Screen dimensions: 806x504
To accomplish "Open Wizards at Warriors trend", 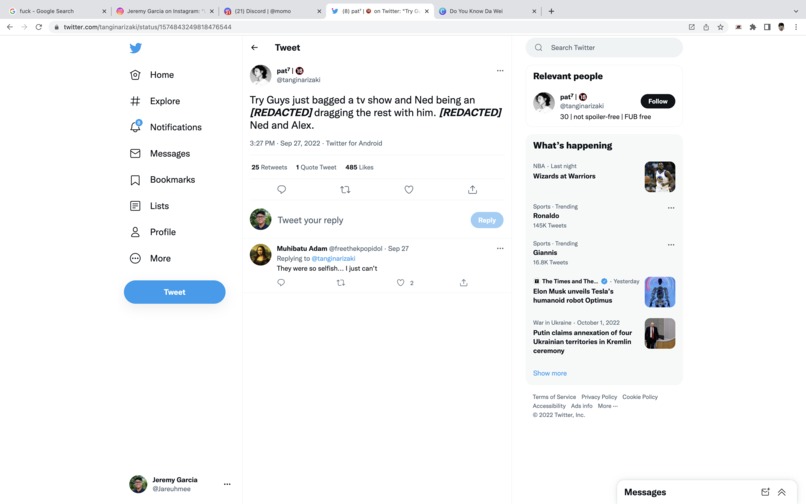I will pyautogui.click(x=564, y=176).
